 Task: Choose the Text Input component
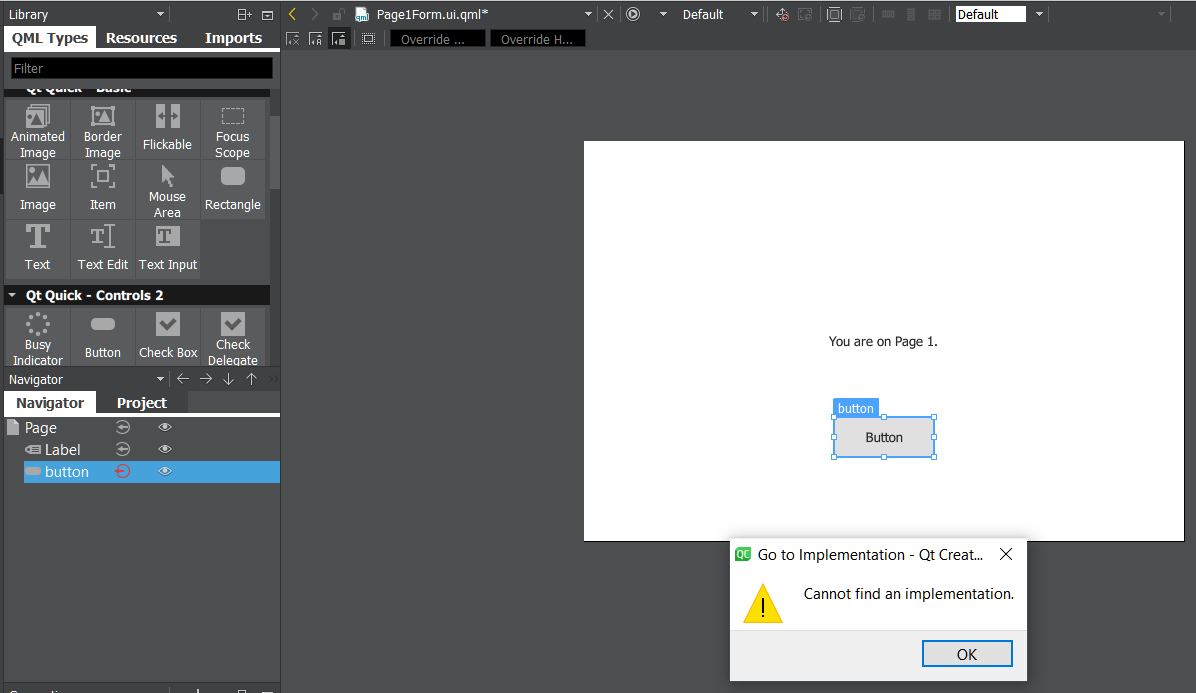(167, 248)
